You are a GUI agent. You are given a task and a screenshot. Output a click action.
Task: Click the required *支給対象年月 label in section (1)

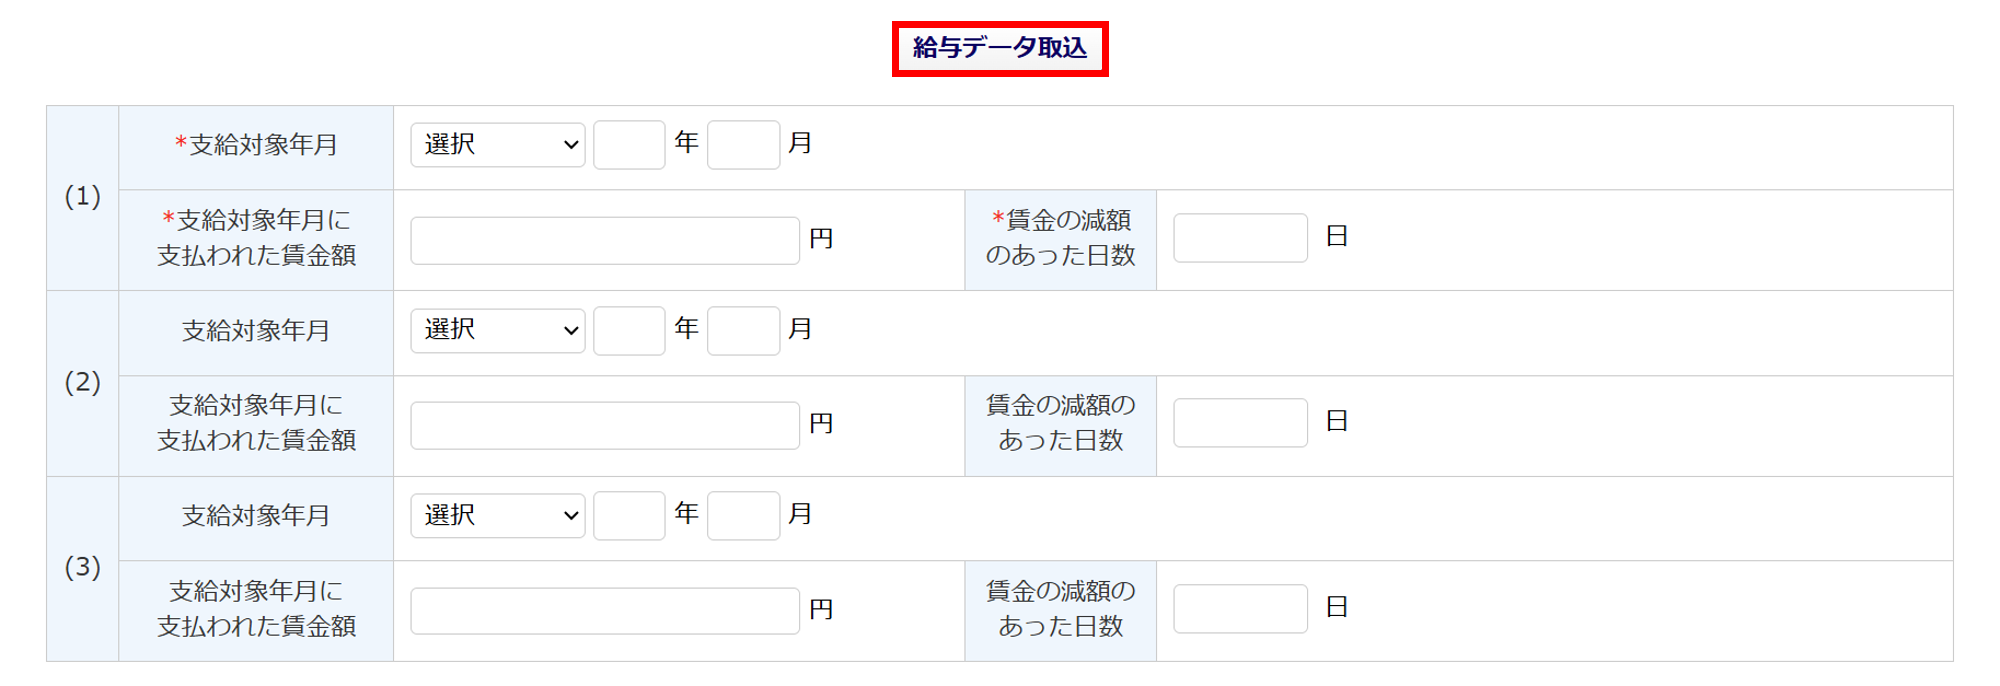coord(256,145)
